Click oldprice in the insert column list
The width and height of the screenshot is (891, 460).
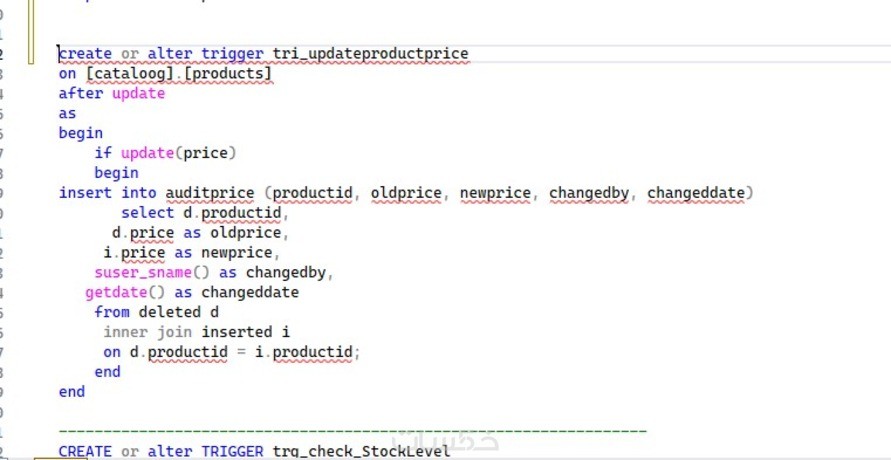click(406, 192)
